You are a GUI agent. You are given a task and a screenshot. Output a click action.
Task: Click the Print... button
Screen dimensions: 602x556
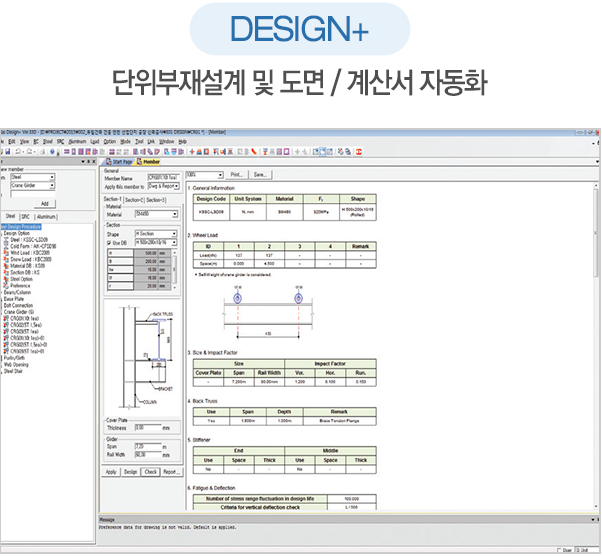[x=237, y=175]
